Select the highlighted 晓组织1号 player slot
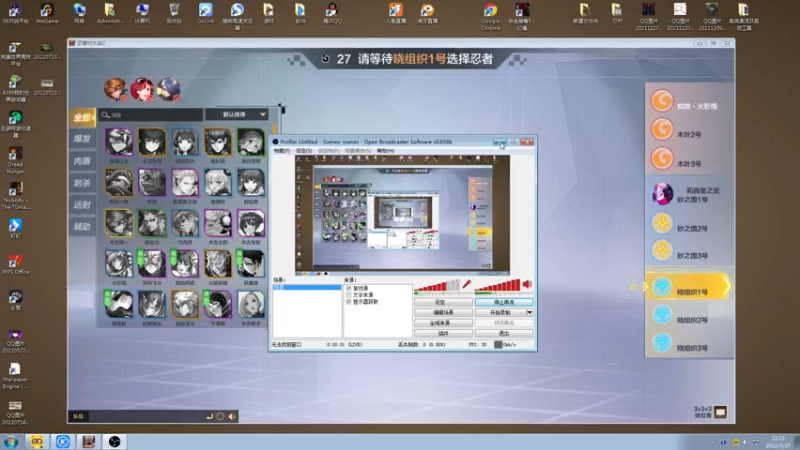The height and width of the screenshot is (450, 800). coord(689,287)
